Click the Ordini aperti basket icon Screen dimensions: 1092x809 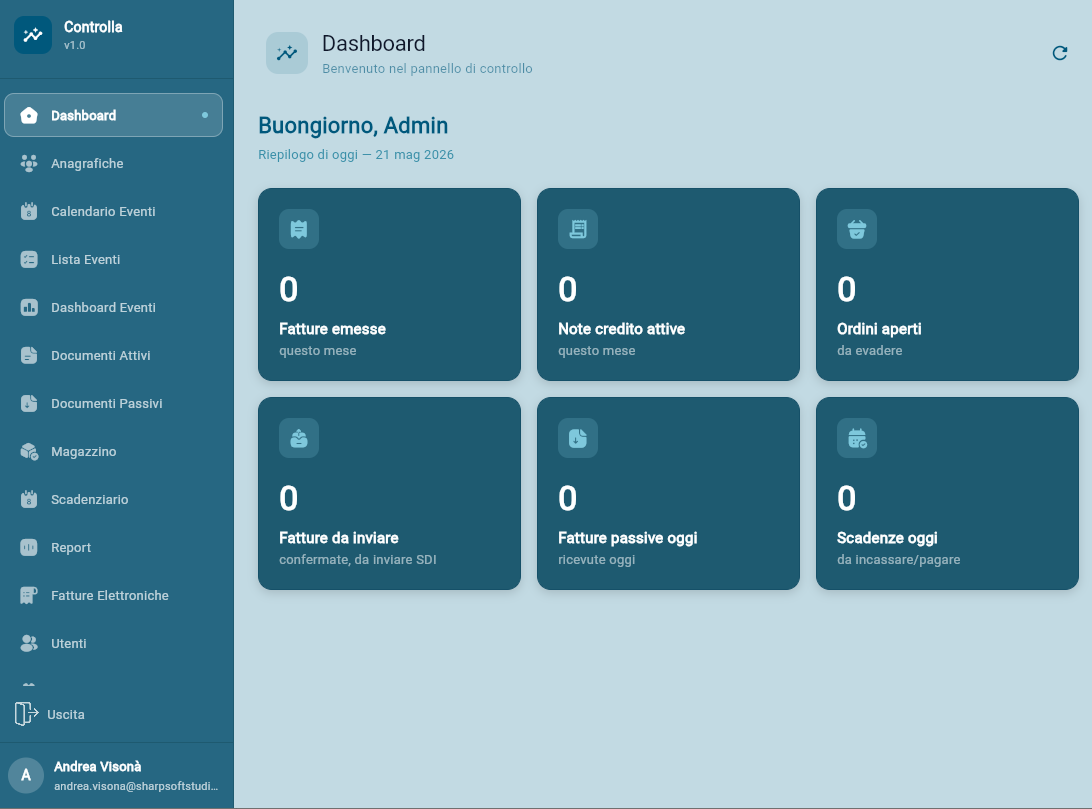pyautogui.click(x=857, y=229)
